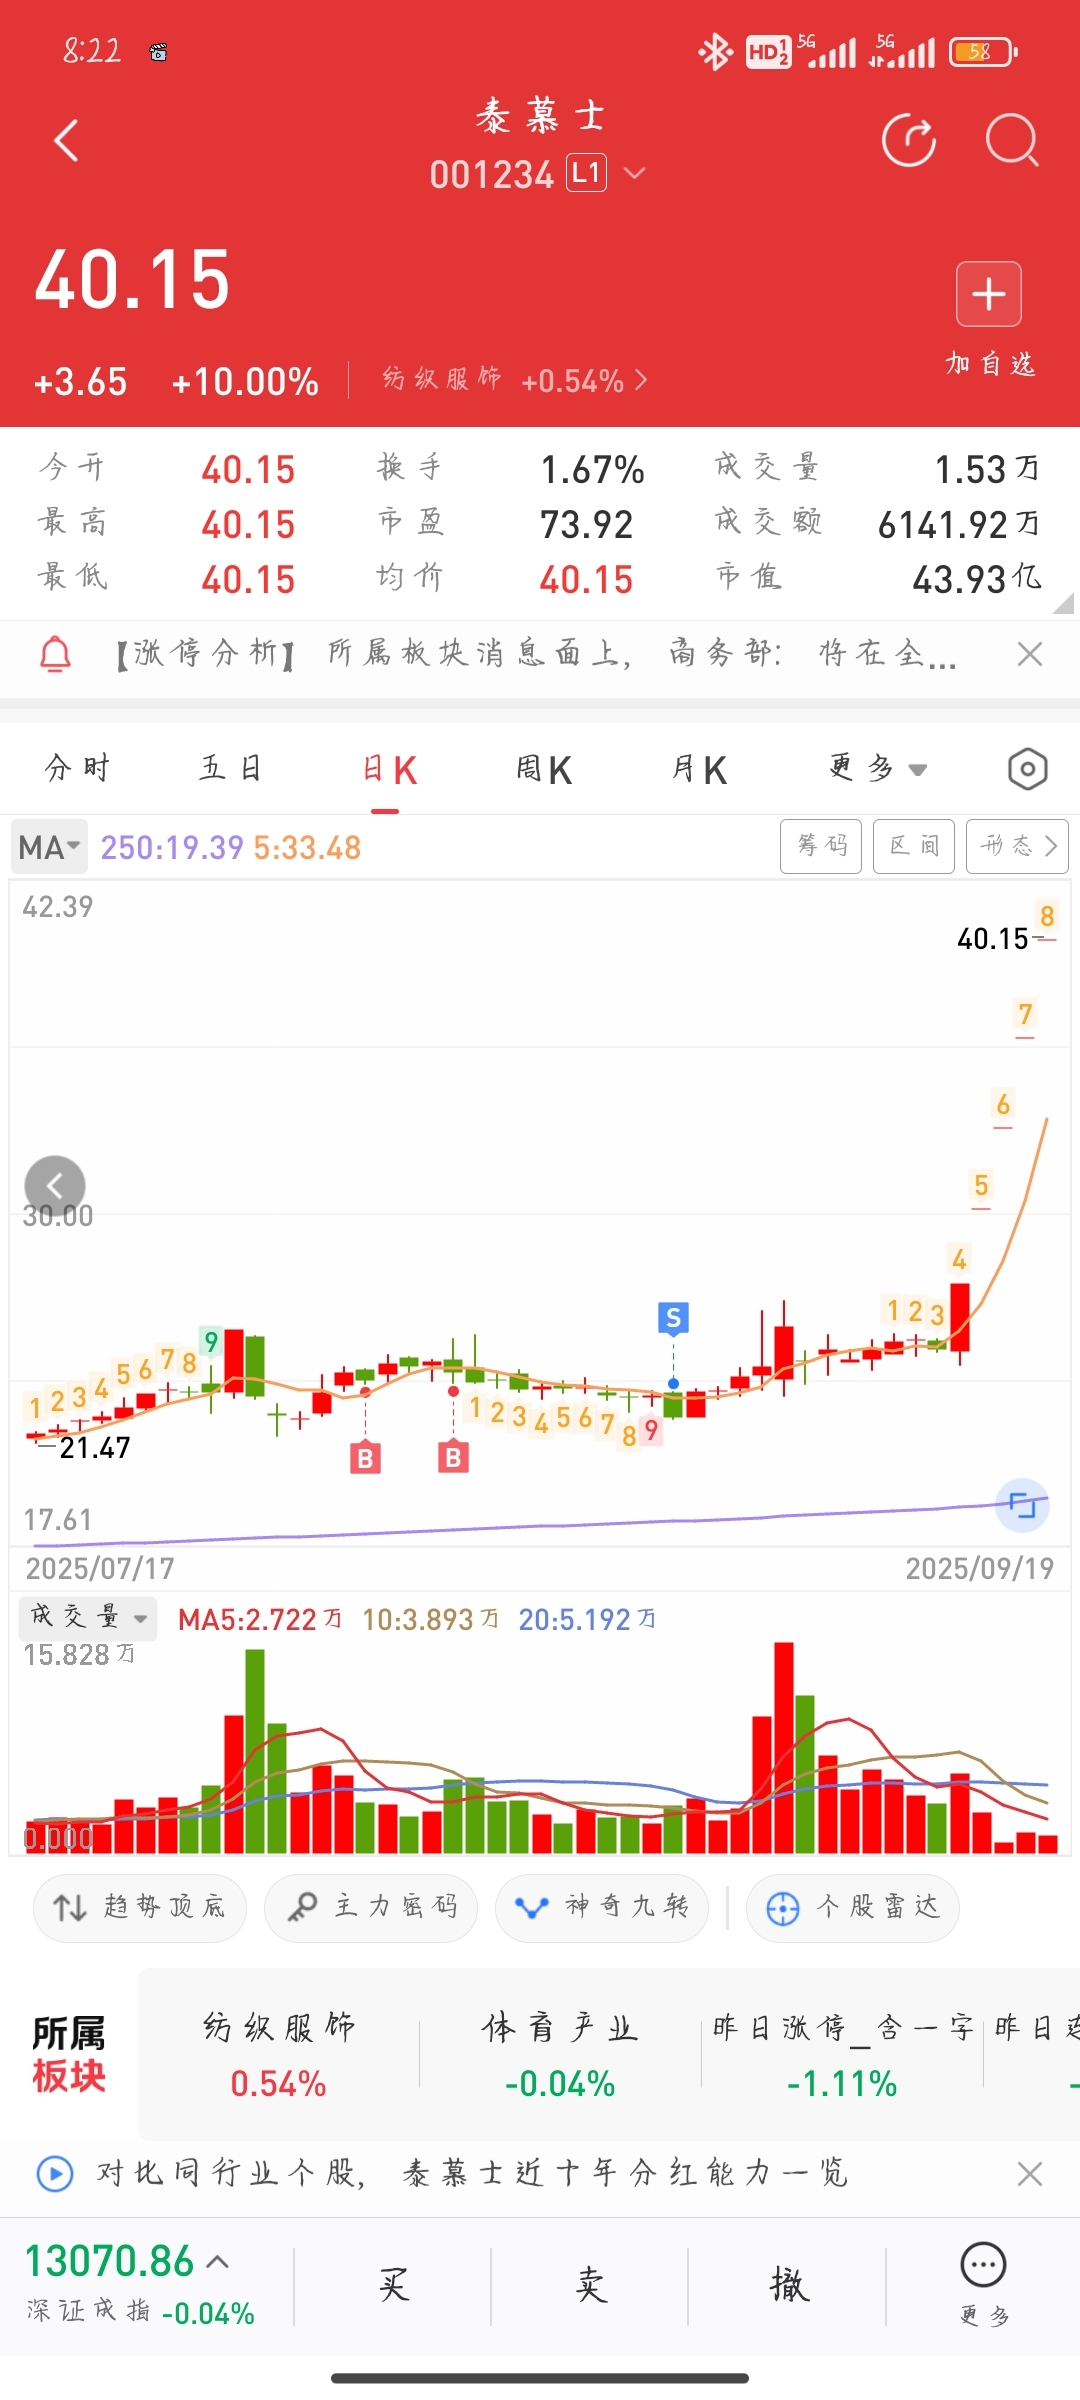Viewport: 1080px width, 2400px height.
Task: Tap the Bluetooth icon in status bar
Action: tap(715, 51)
